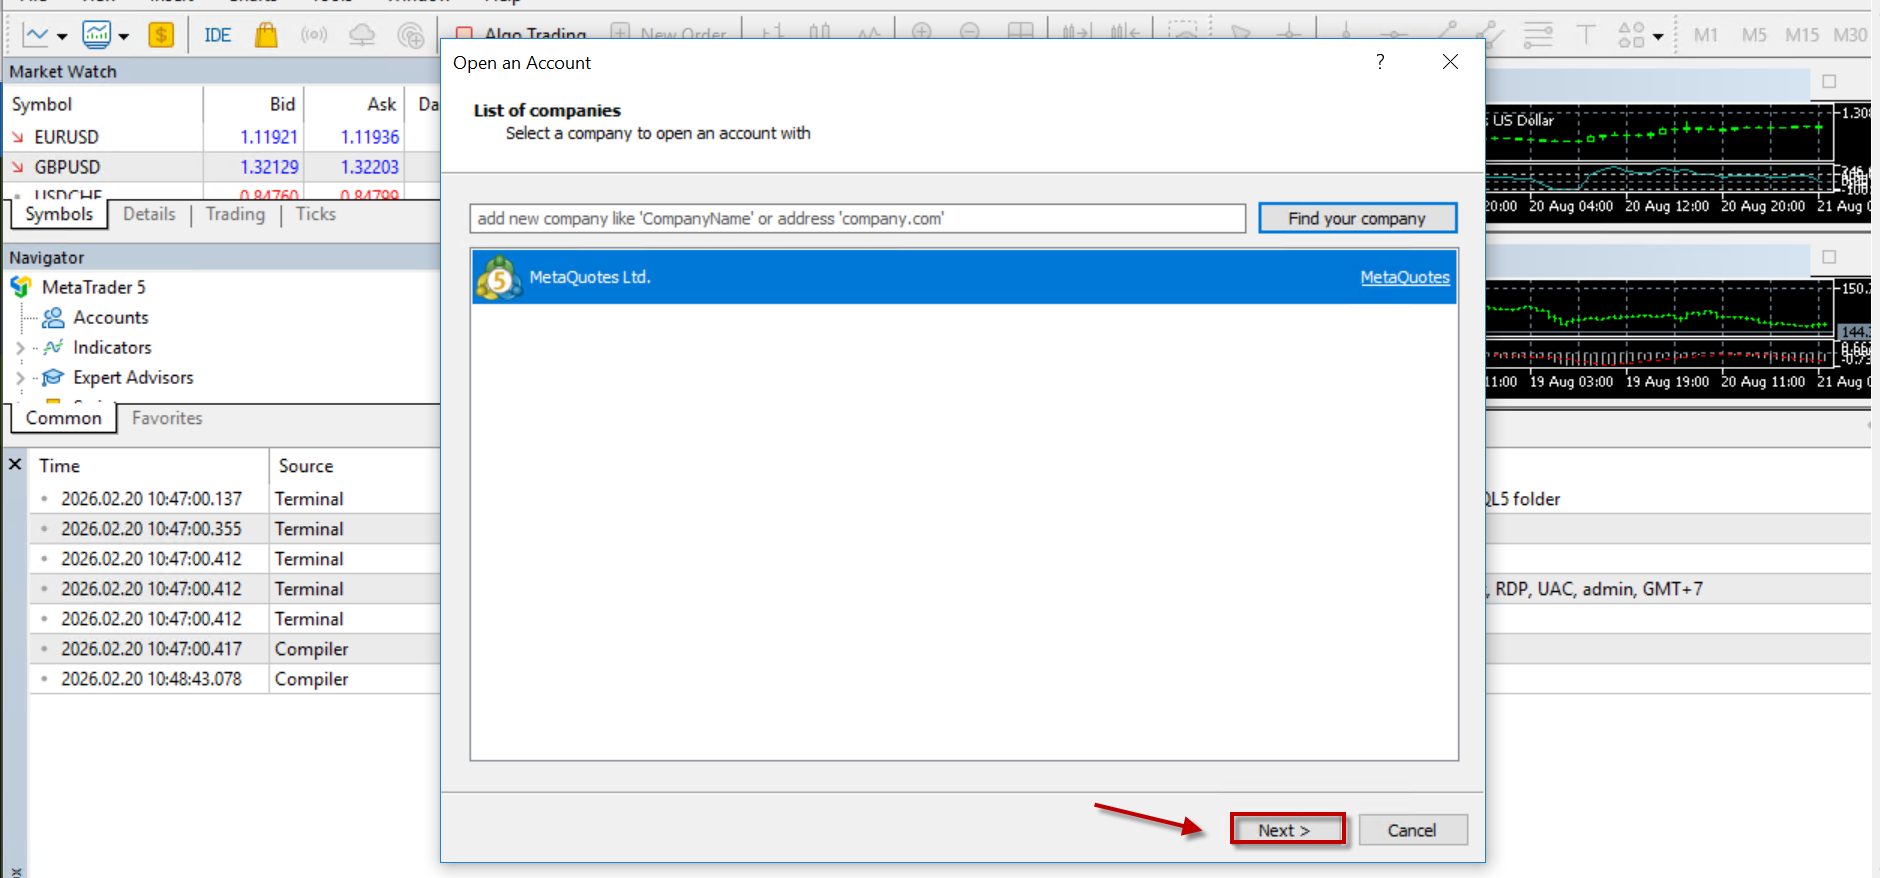Screen dimensions: 1880x878
Task: Expand the Expert Advisors tree node
Action: pos(20,378)
